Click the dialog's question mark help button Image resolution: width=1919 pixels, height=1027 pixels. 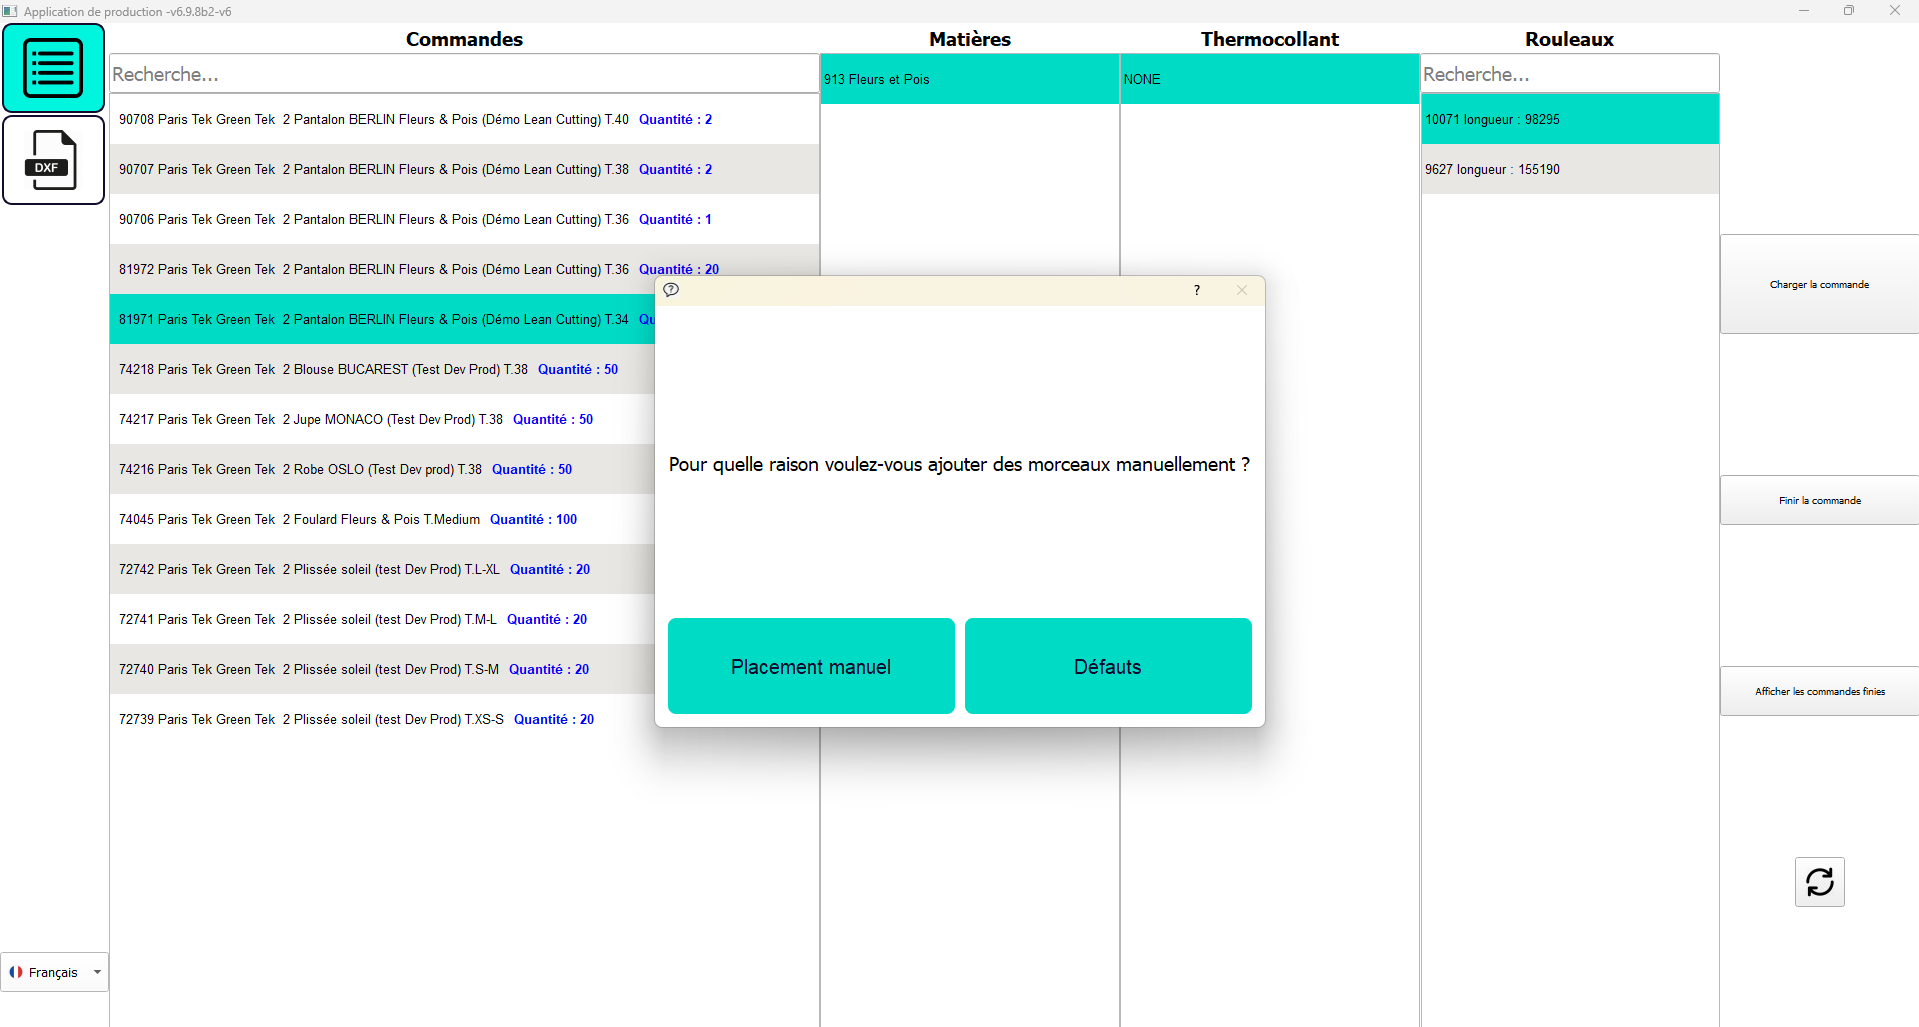1196,290
